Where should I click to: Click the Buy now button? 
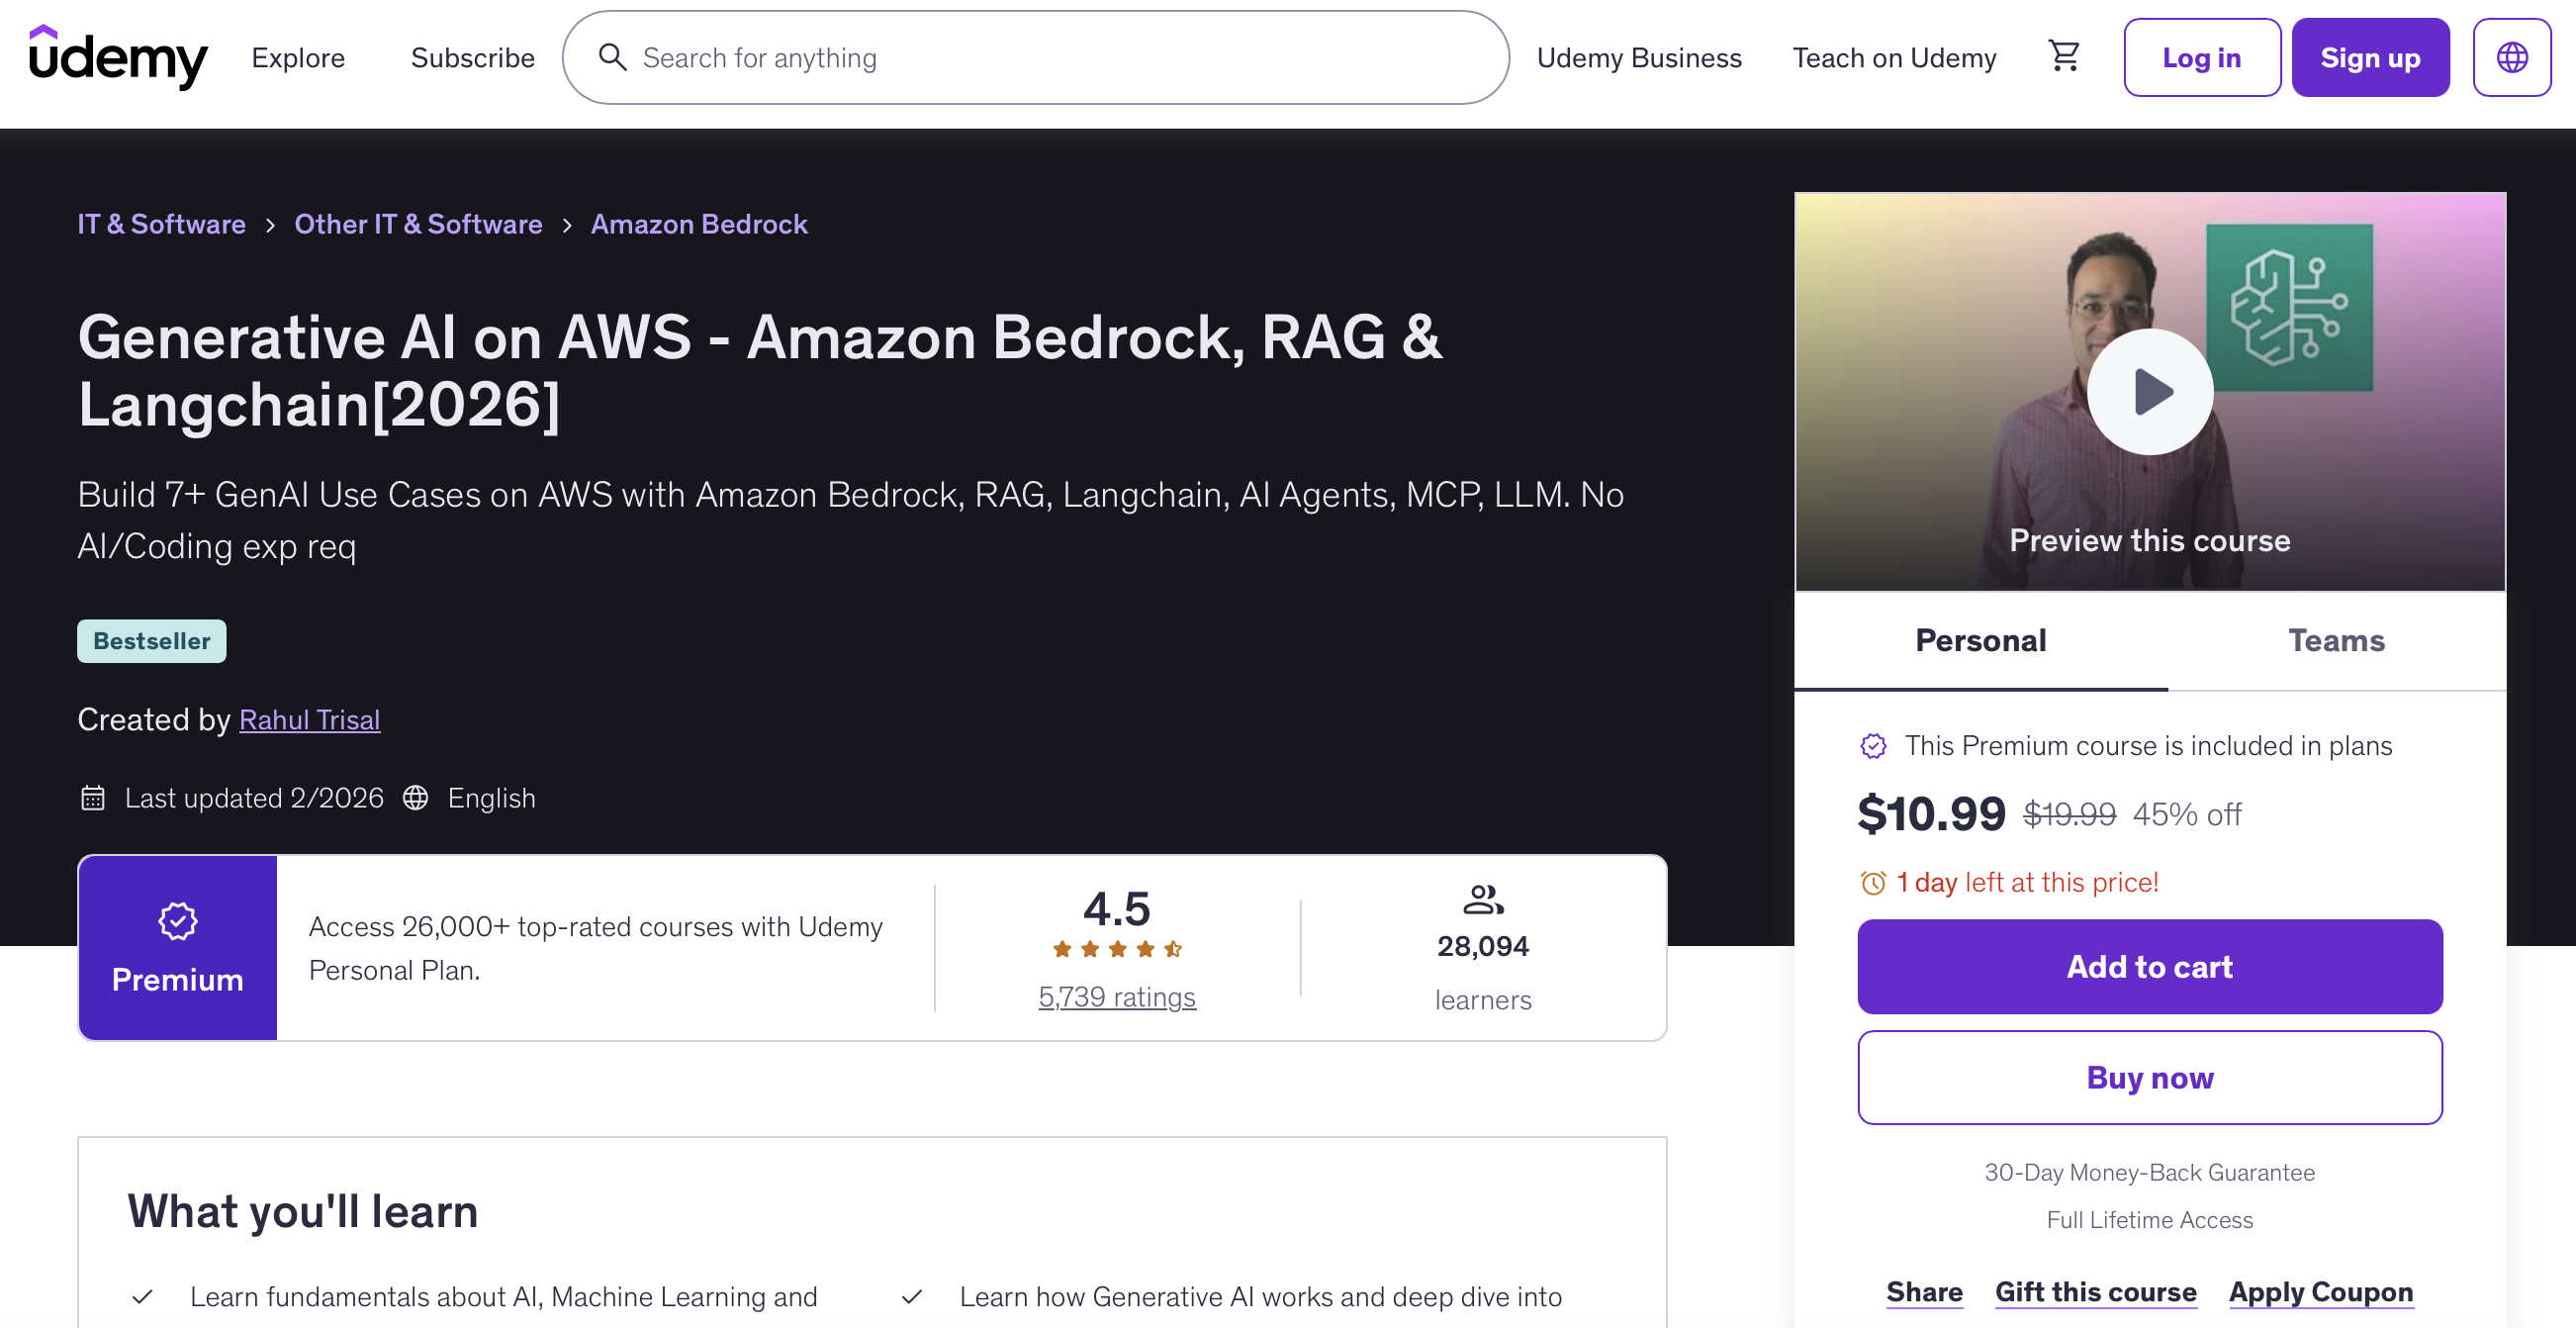coord(2149,1077)
